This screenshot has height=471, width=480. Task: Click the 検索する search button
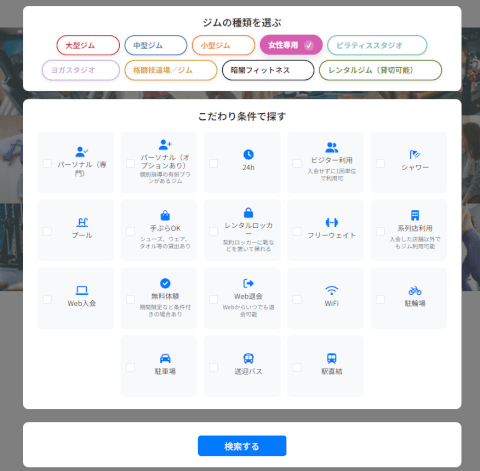pyautogui.click(x=242, y=446)
